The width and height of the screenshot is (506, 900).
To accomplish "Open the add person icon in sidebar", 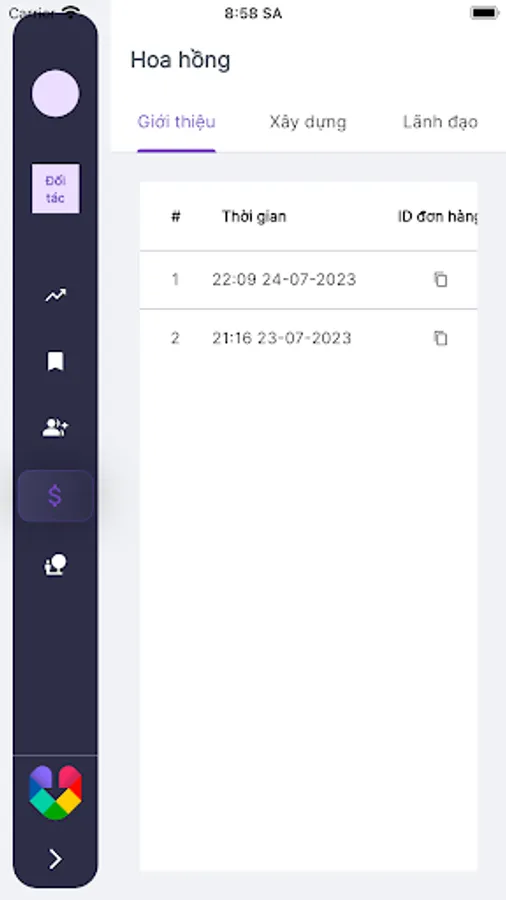I will coord(56,427).
